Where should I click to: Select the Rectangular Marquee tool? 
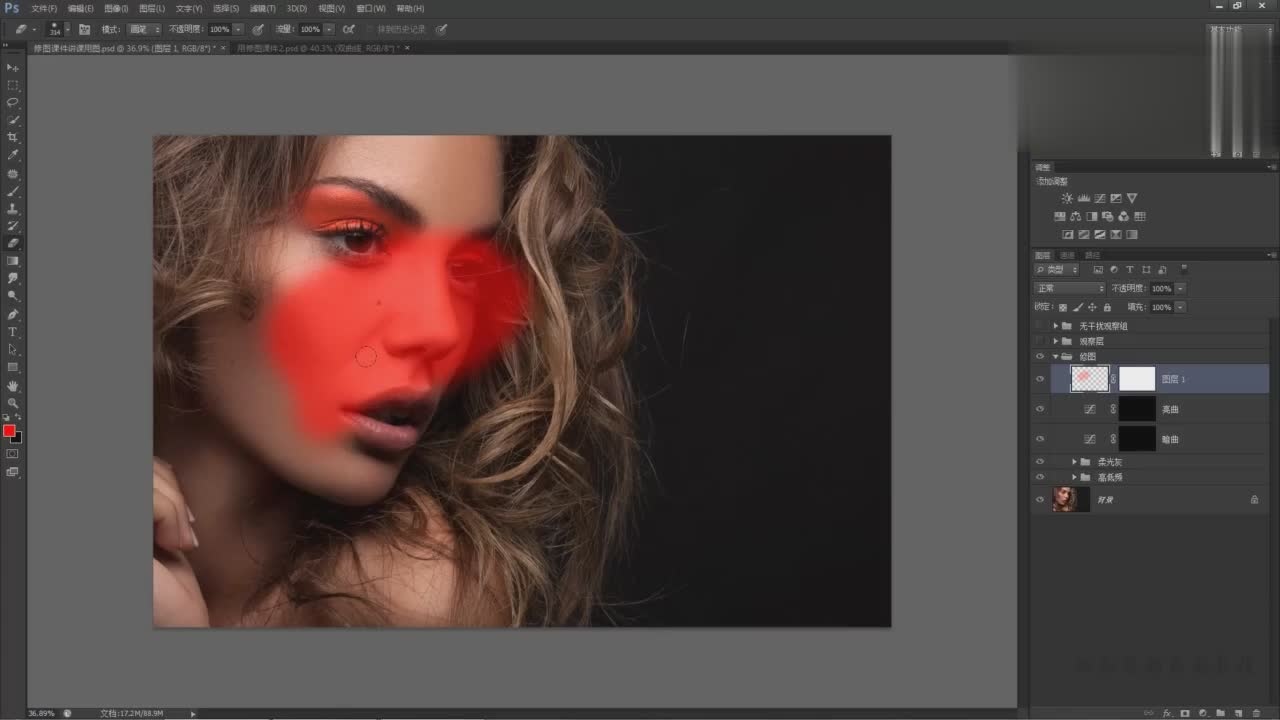tap(13, 85)
